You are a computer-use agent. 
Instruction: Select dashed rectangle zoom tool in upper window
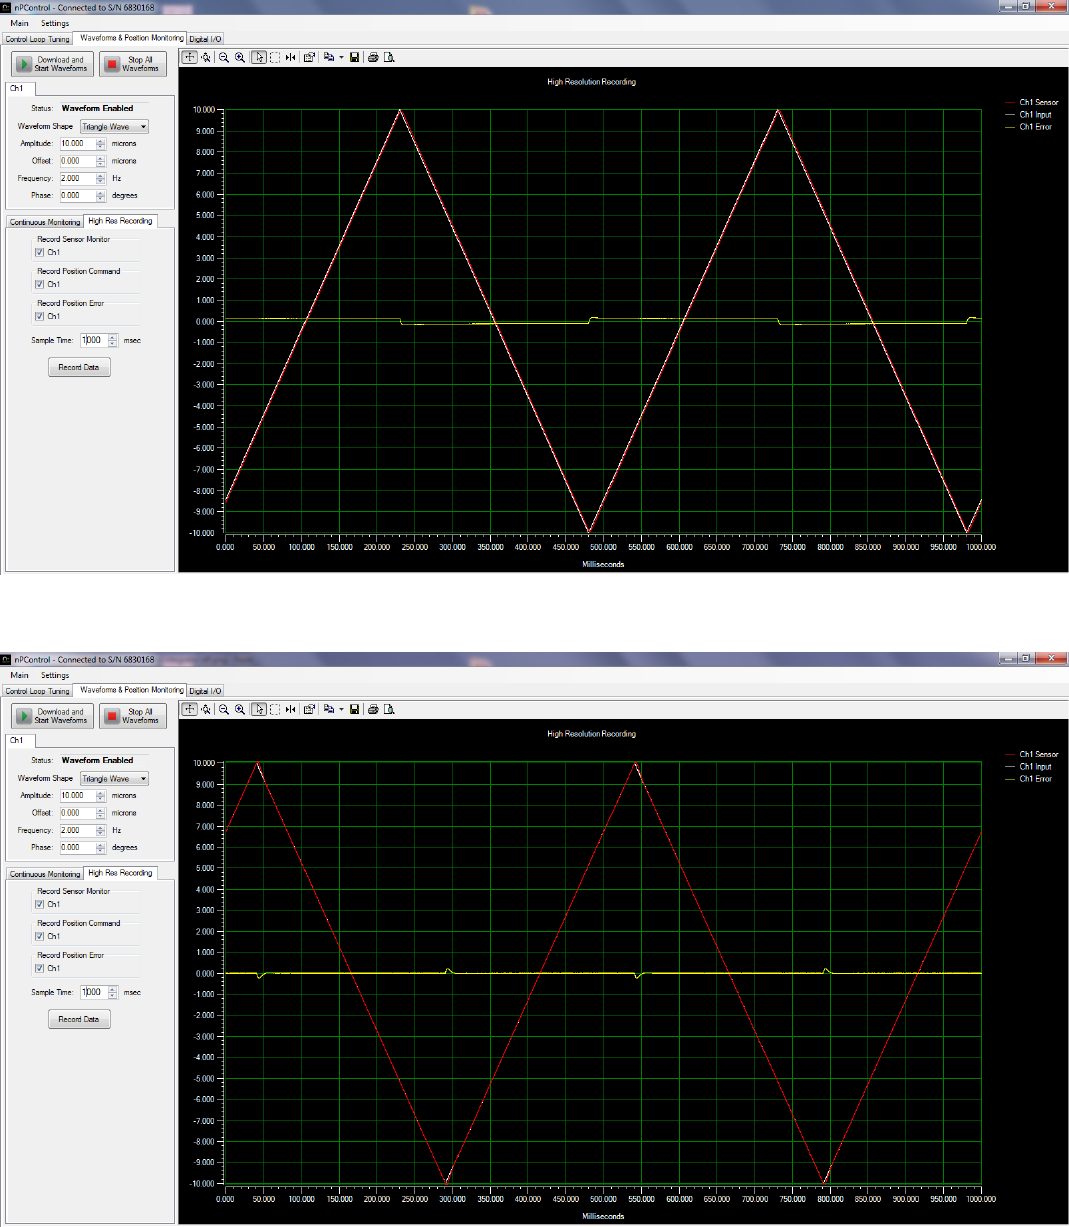tap(274, 57)
